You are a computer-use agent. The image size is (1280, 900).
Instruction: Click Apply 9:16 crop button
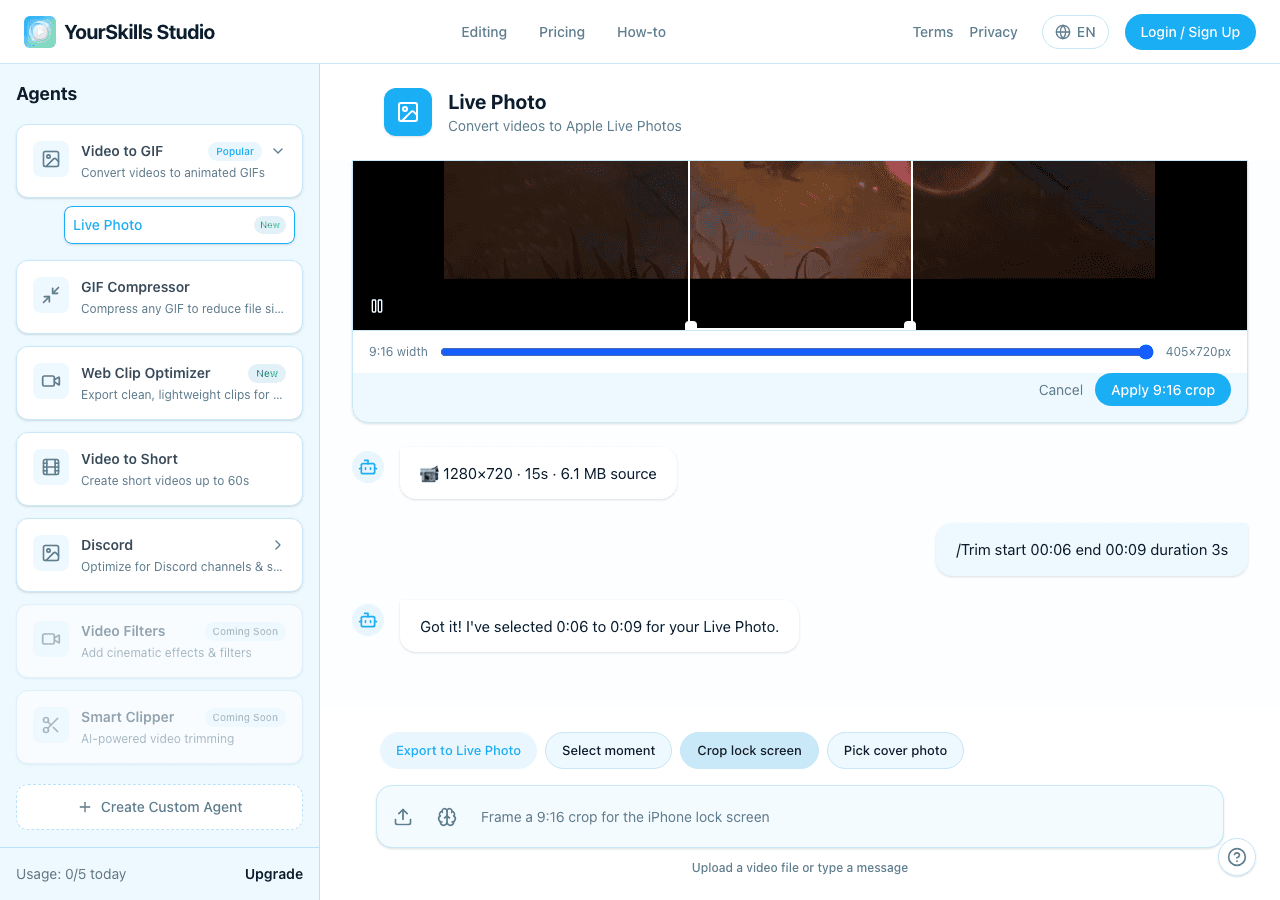tap(1163, 390)
